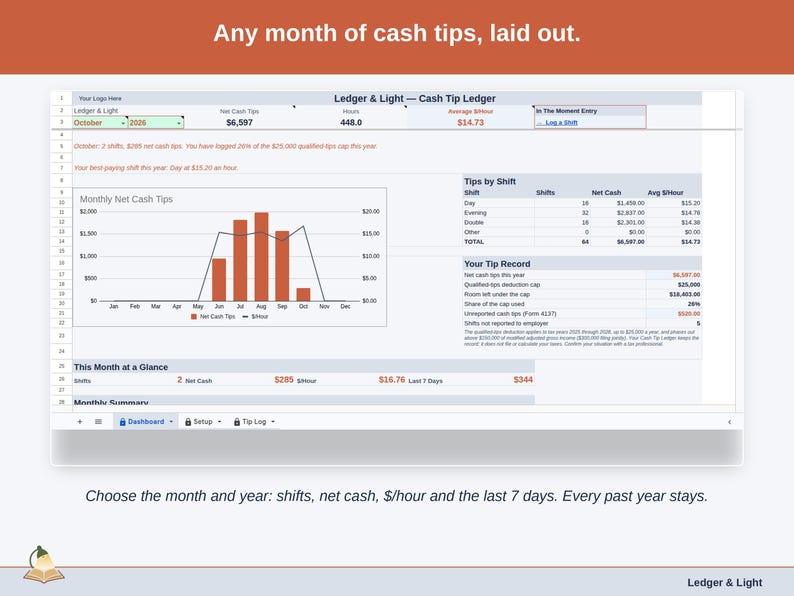Screen dimensions: 794x596
Task: Select the monthly $/Hour $16.76 value
Action: pos(391,379)
